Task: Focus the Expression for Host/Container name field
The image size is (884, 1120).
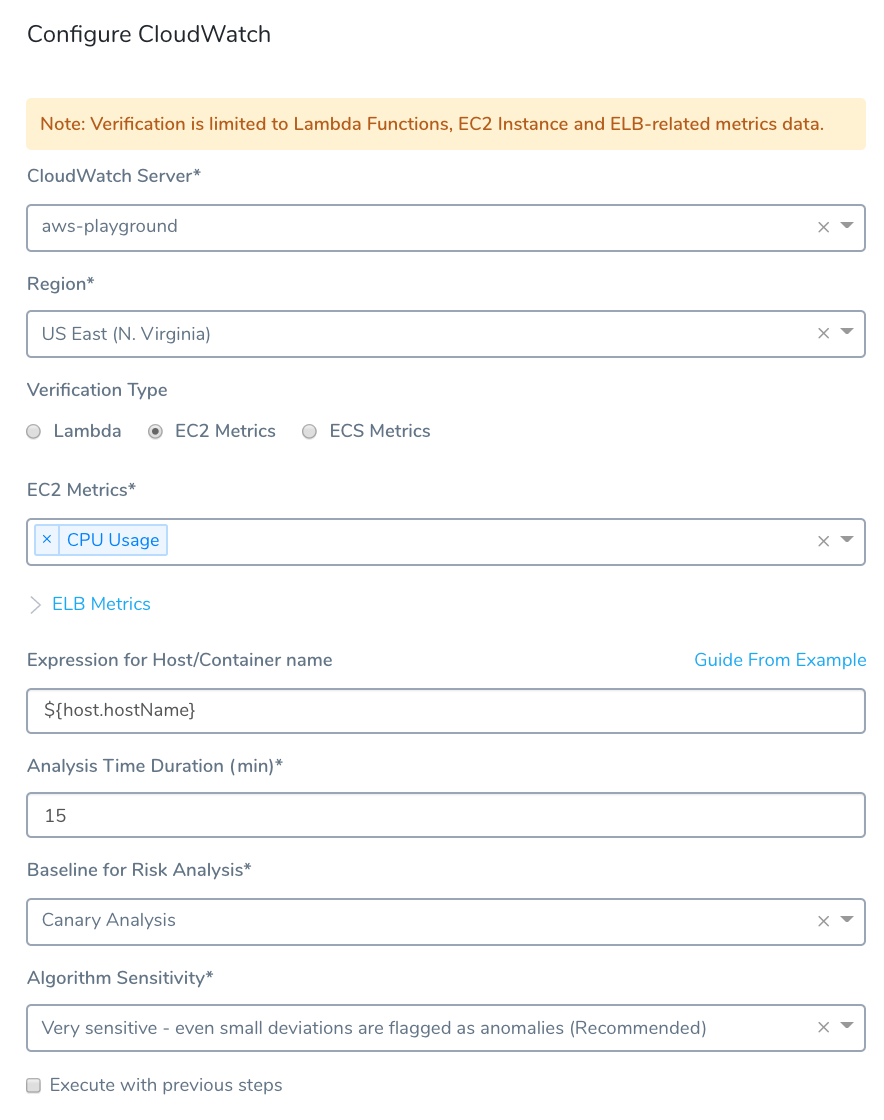Action: point(446,711)
